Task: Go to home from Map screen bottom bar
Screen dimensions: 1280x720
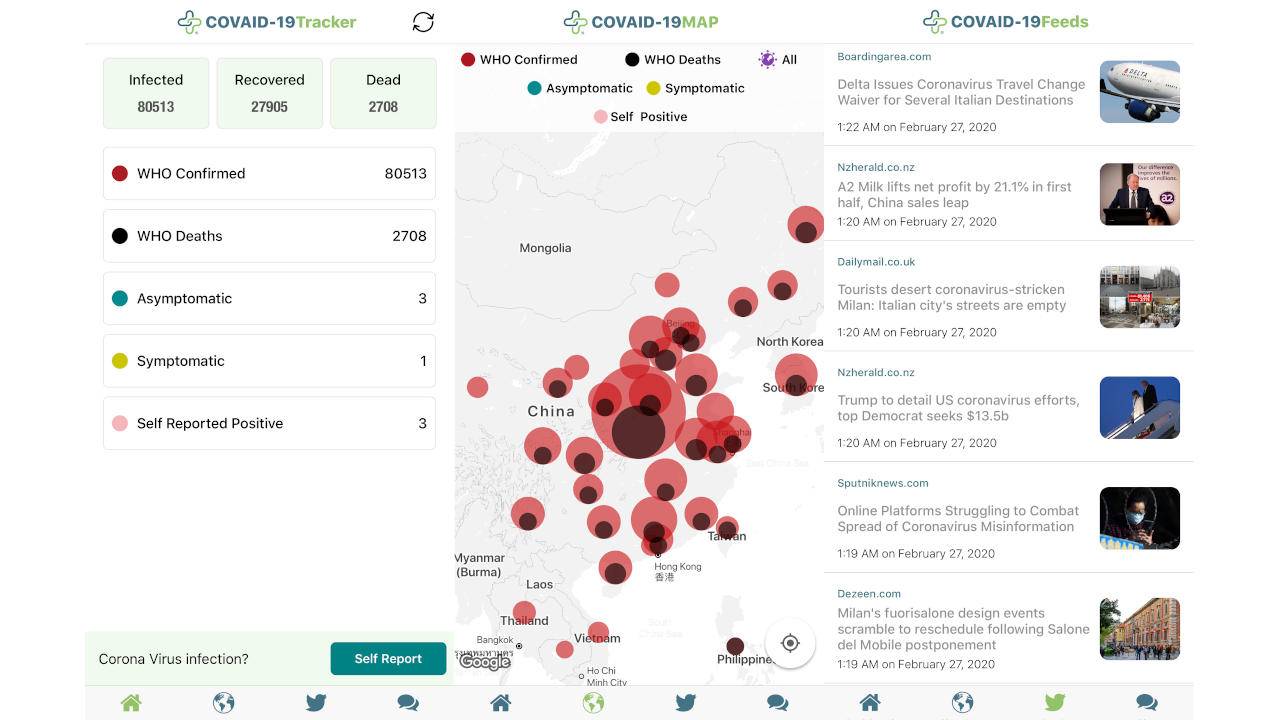Action: pos(501,703)
